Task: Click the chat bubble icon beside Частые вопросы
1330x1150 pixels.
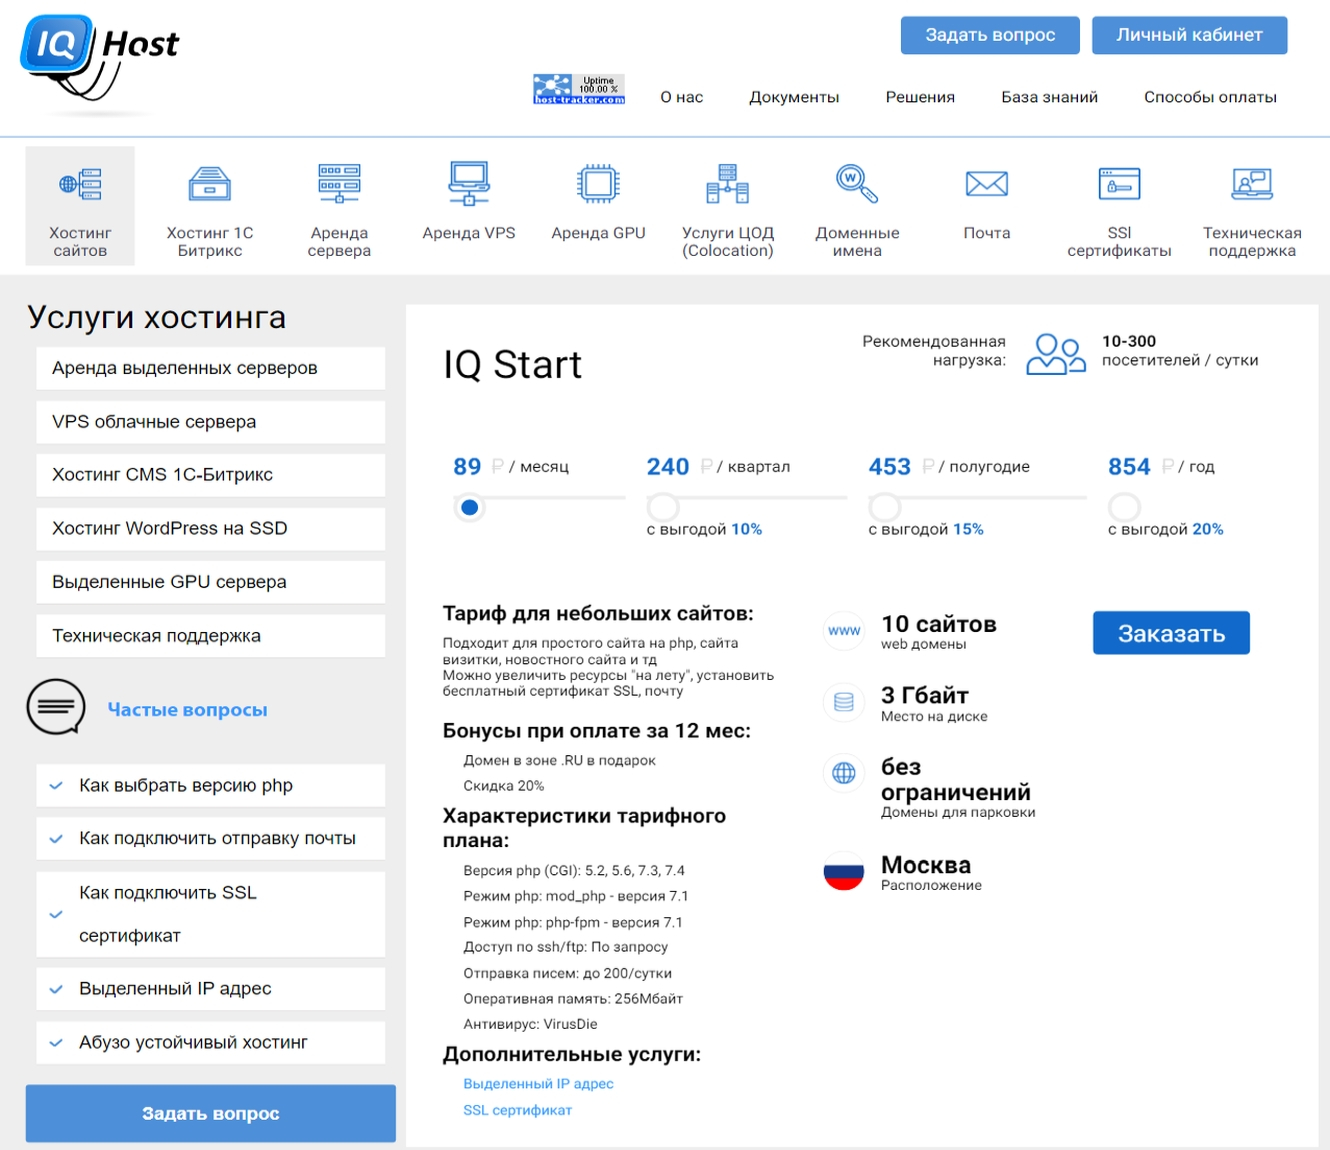Action: coord(56,707)
